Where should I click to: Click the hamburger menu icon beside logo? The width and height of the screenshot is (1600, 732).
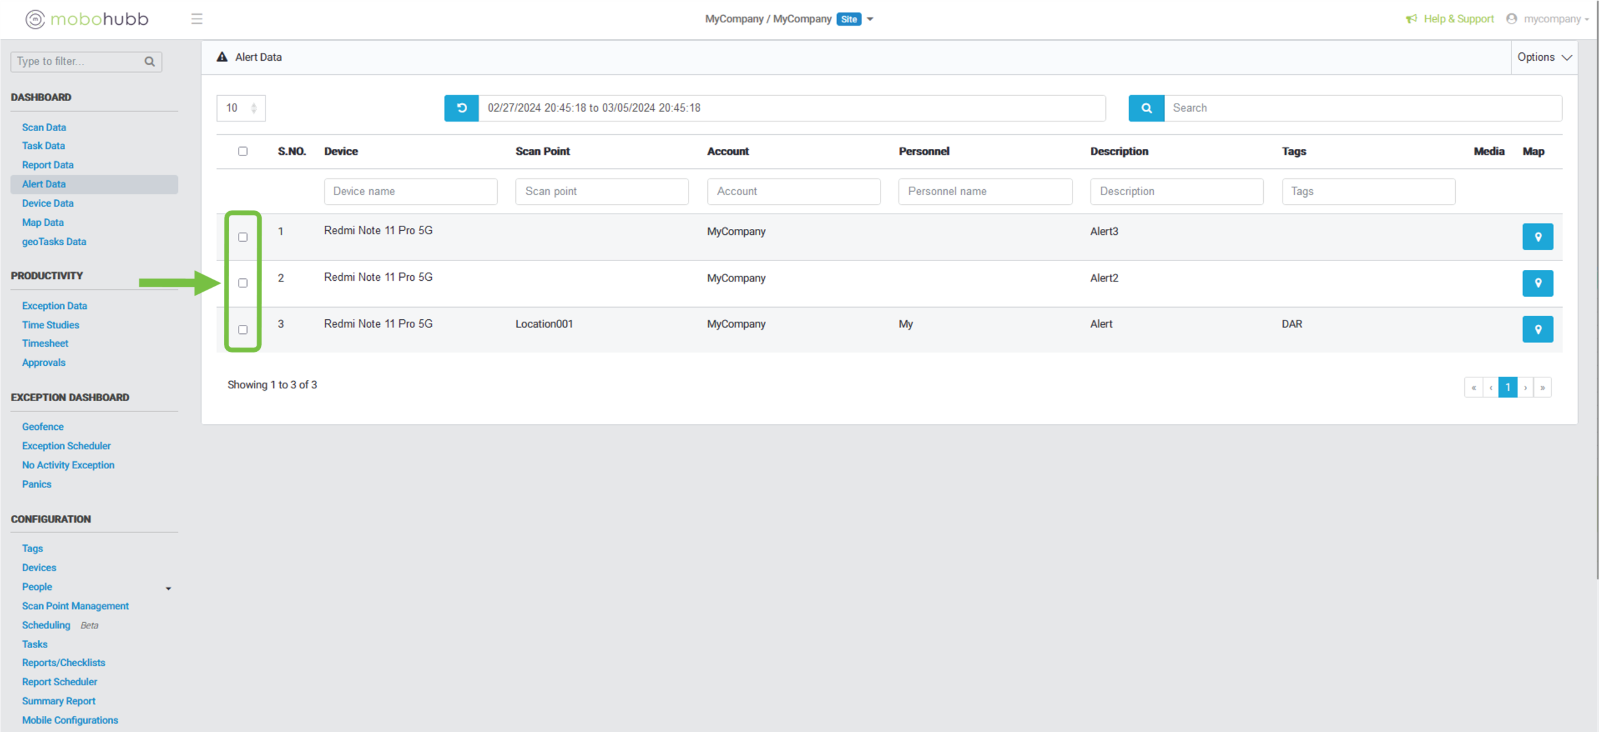(197, 19)
